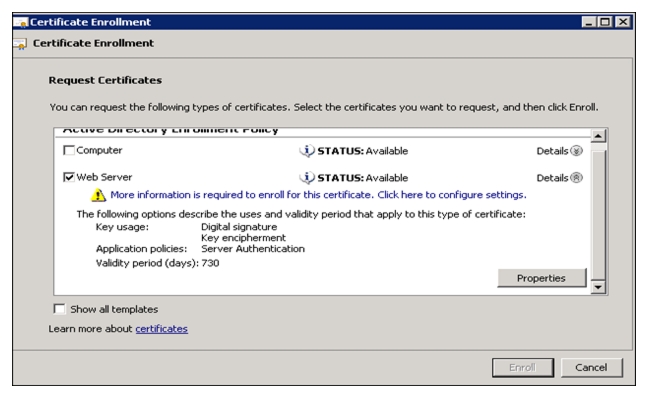Click the Application policies label

pyautogui.click(x=142, y=249)
